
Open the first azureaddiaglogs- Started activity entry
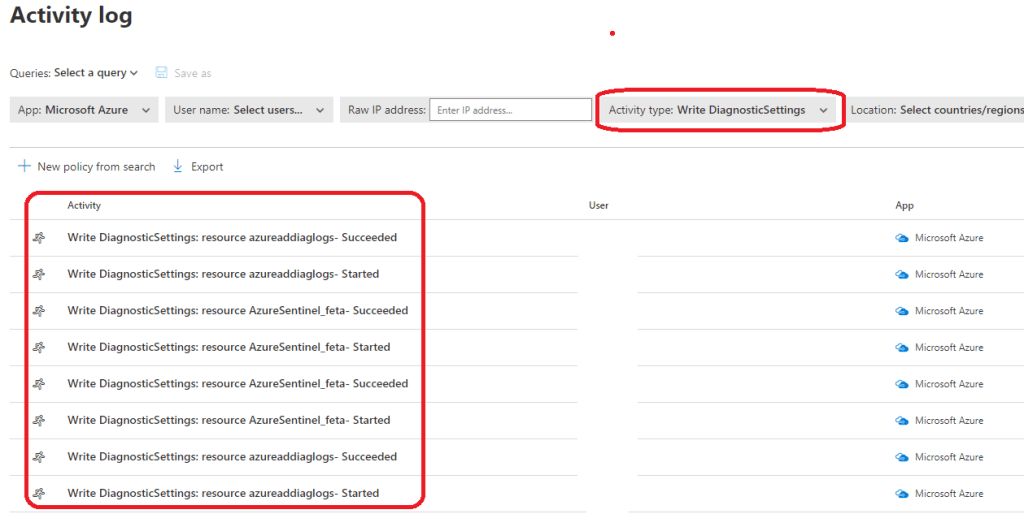click(223, 274)
